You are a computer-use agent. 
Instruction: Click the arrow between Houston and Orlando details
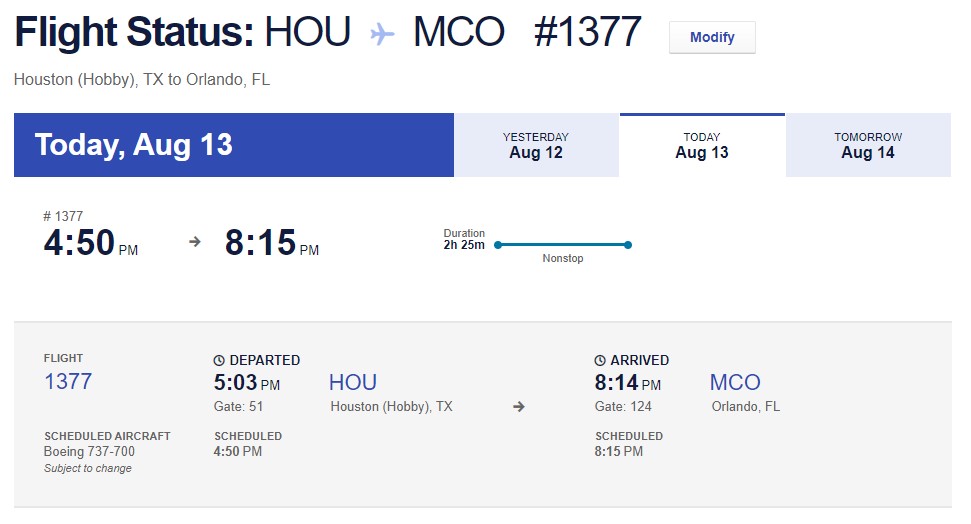[x=519, y=407]
